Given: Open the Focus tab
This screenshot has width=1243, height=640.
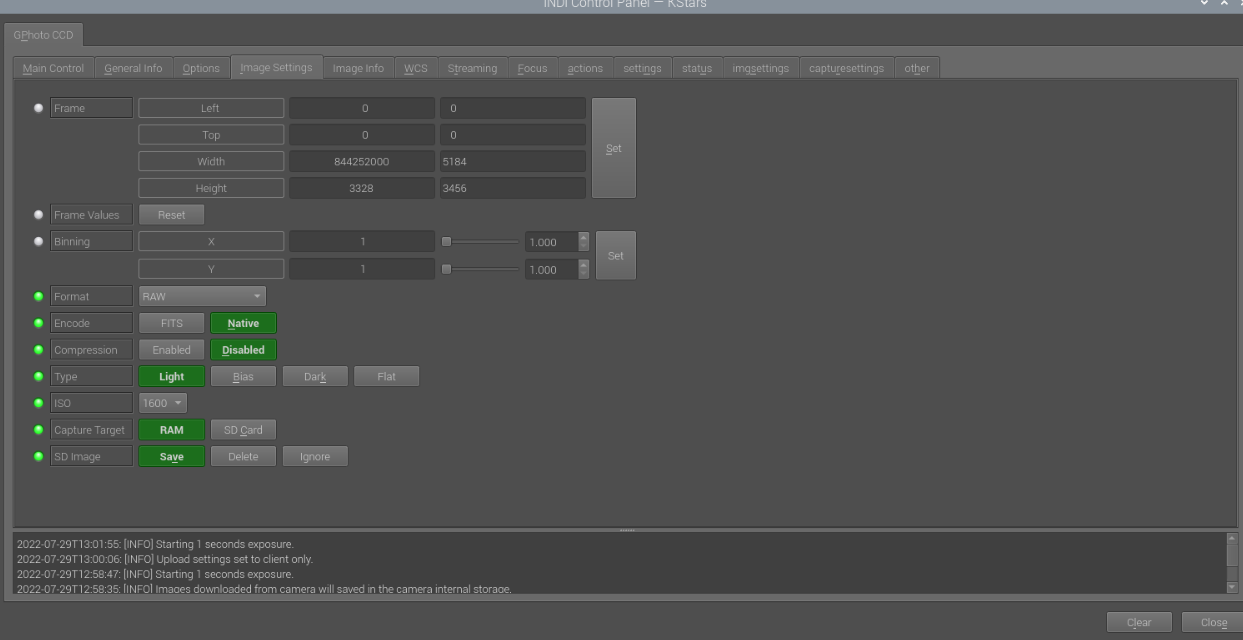Looking at the screenshot, I should pyautogui.click(x=532, y=68).
